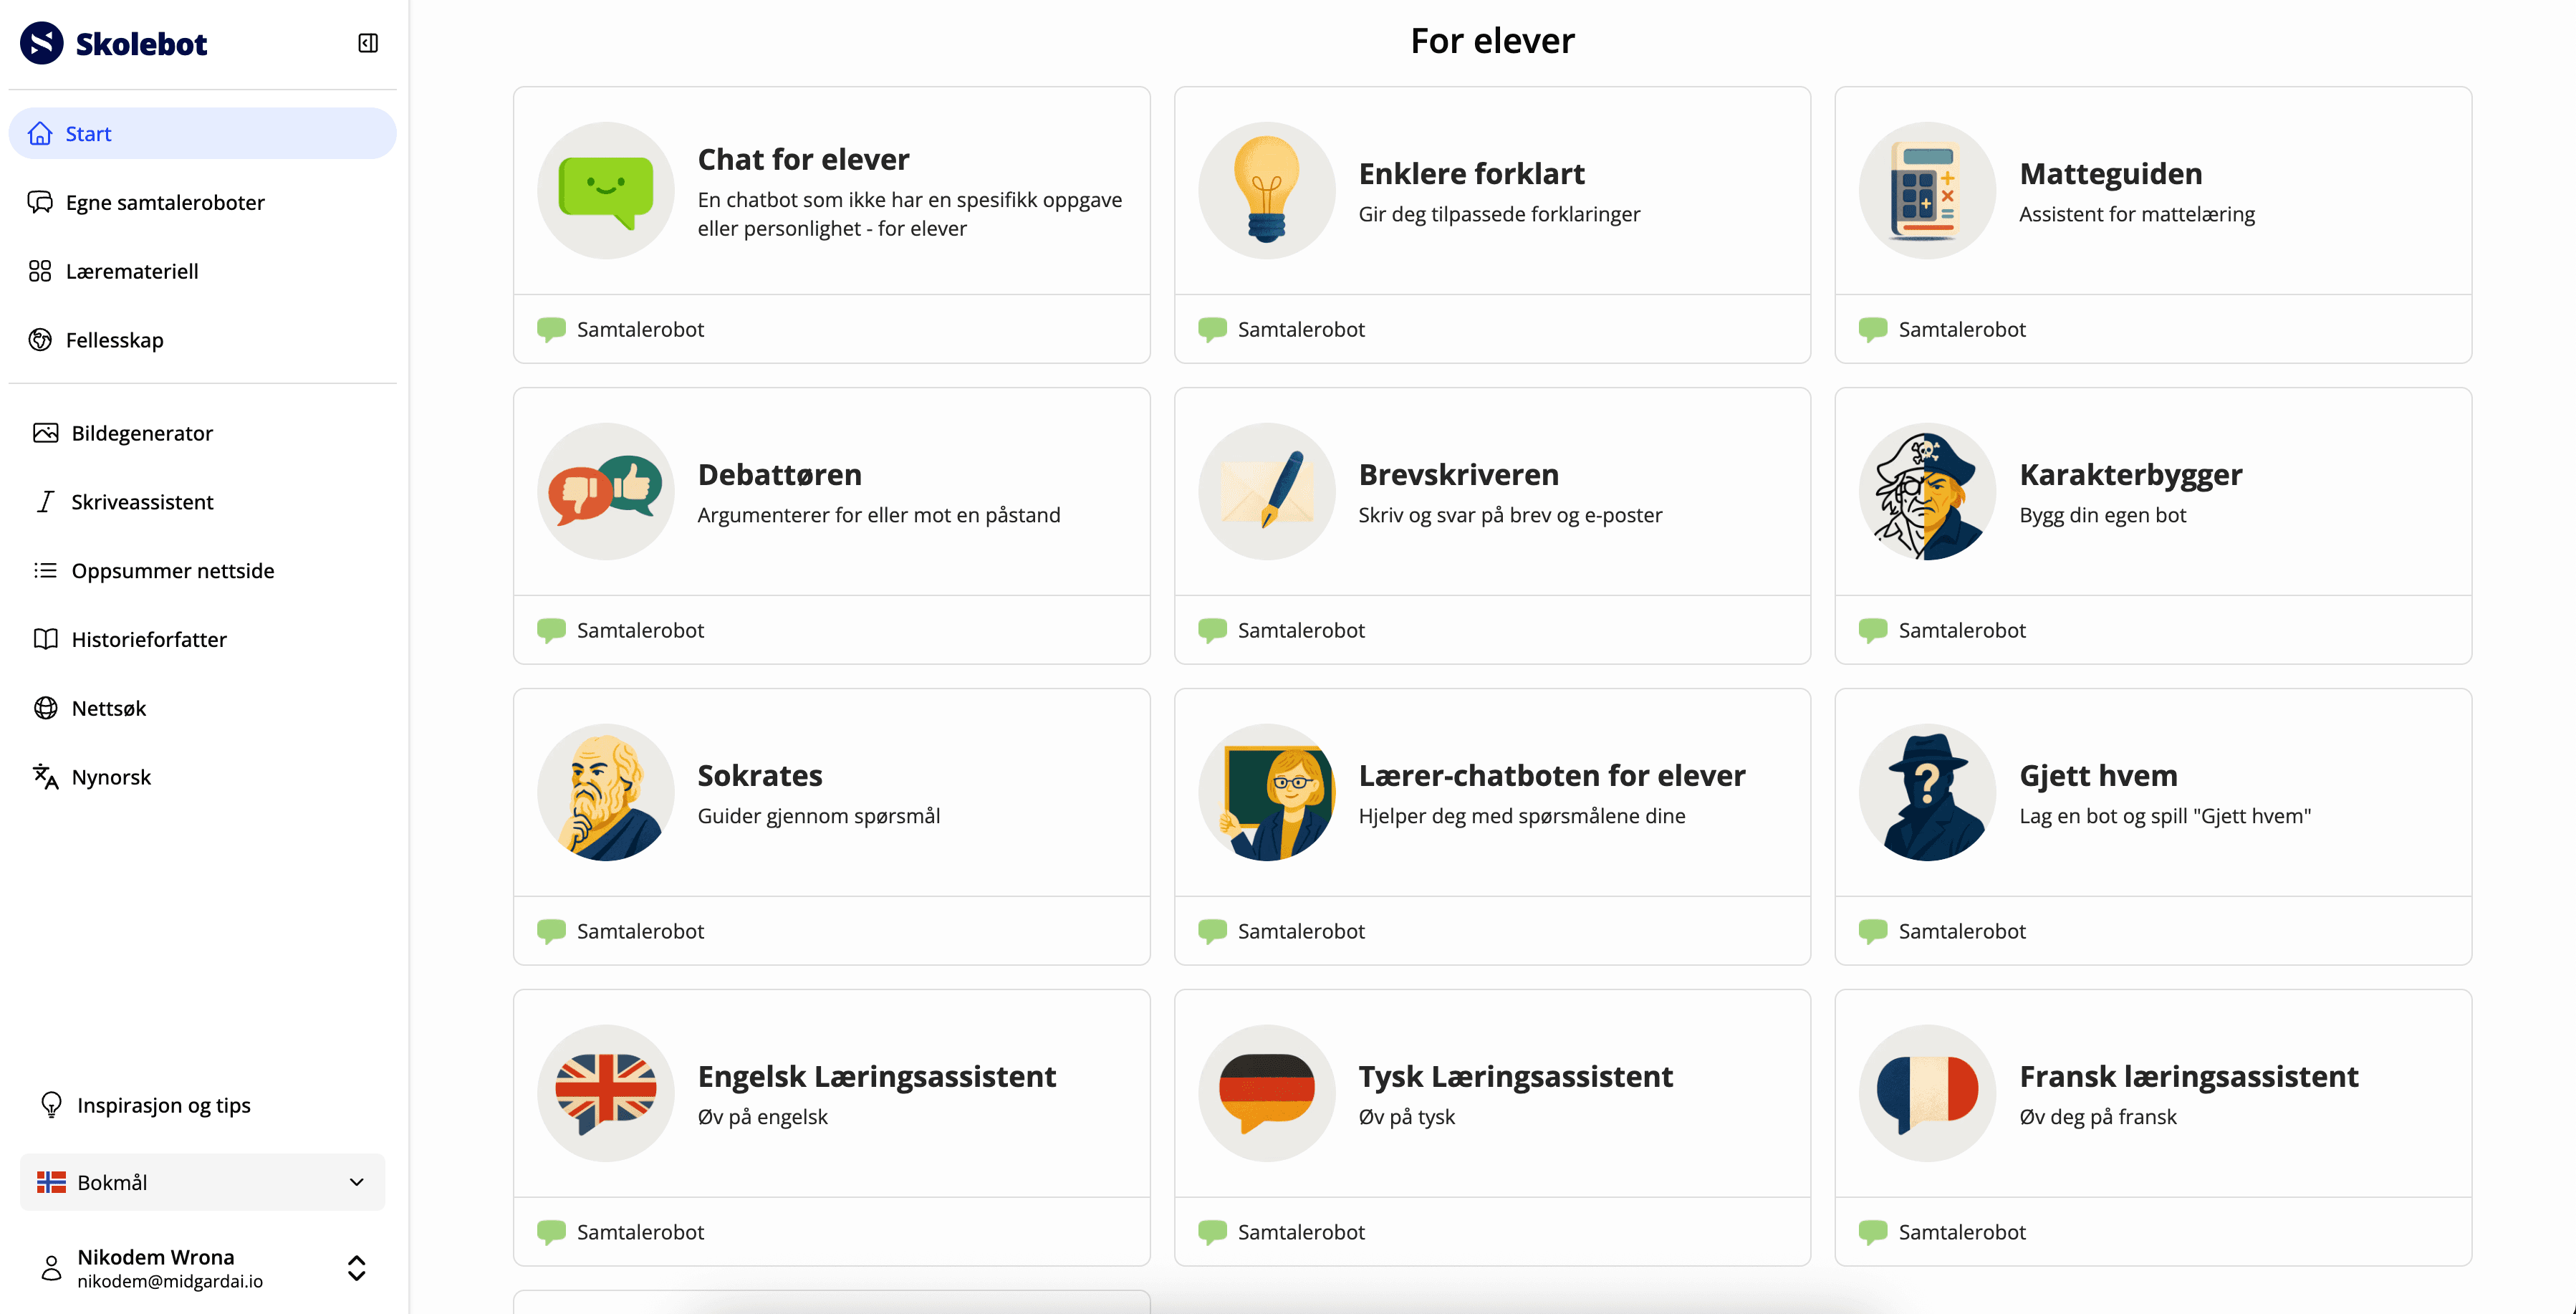Select the Skriveassistent tool
Image resolution: width=2576 pixels, height=1314 pixels.
(x=141, y=501)
